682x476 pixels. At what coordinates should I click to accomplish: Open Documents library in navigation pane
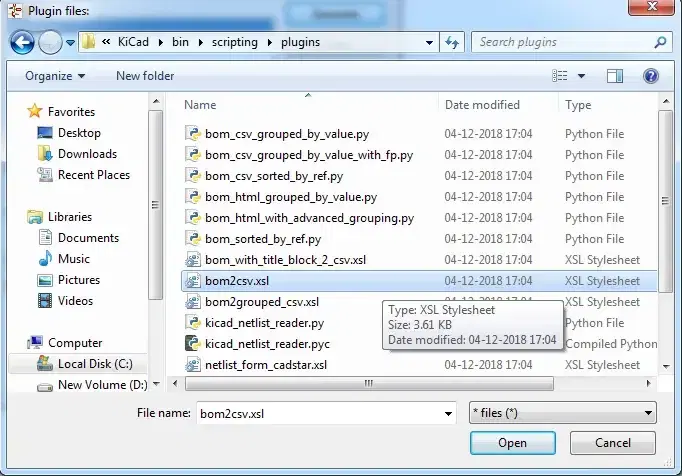coord(88,238)
